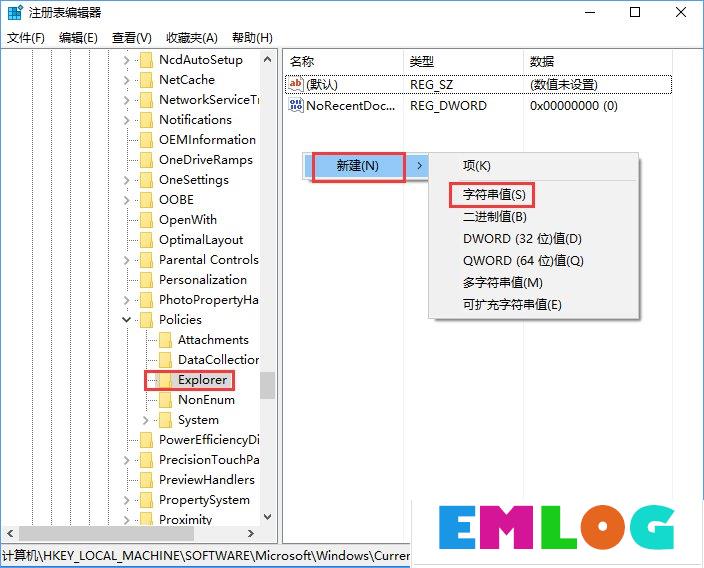This screenshot has height=568, width=704.
Task: Click the registry path in status bar
Action: pyautogui.click(x=206, y=556)
